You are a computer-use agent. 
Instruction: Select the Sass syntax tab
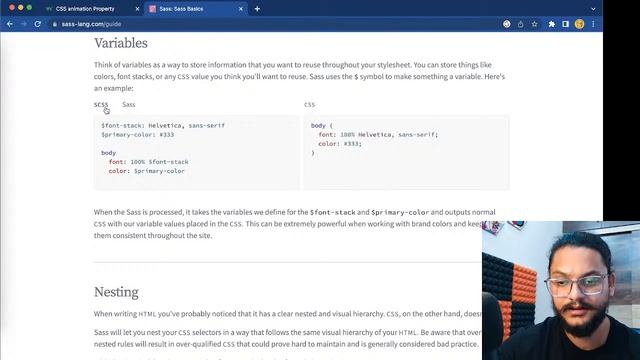tap(129, 104)
